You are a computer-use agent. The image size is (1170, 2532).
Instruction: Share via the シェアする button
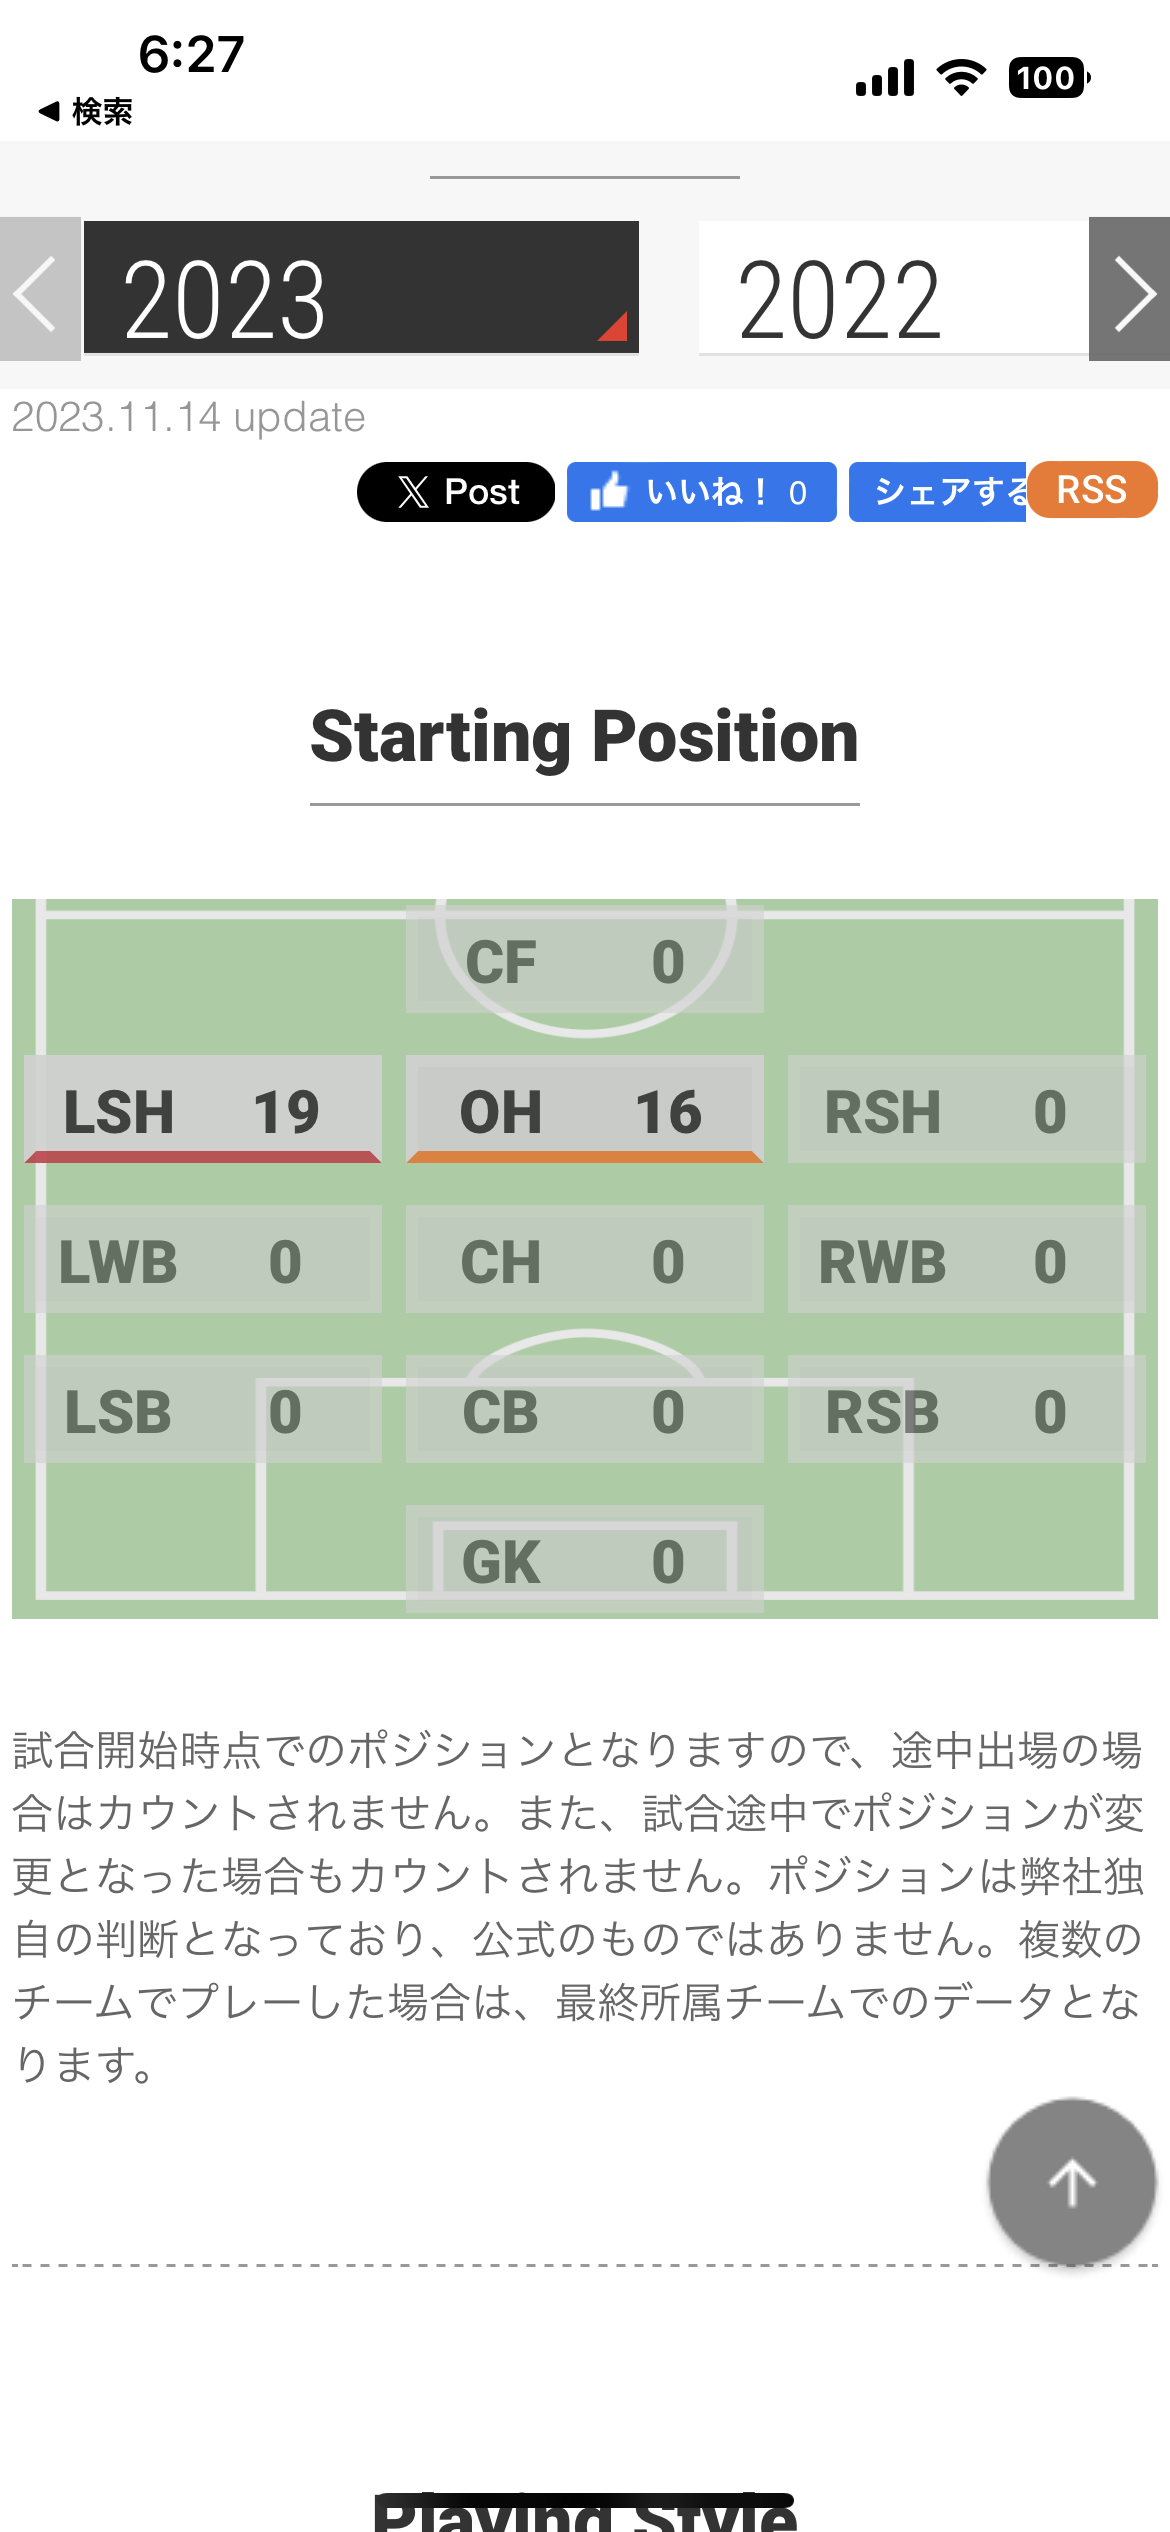(937, 492)
